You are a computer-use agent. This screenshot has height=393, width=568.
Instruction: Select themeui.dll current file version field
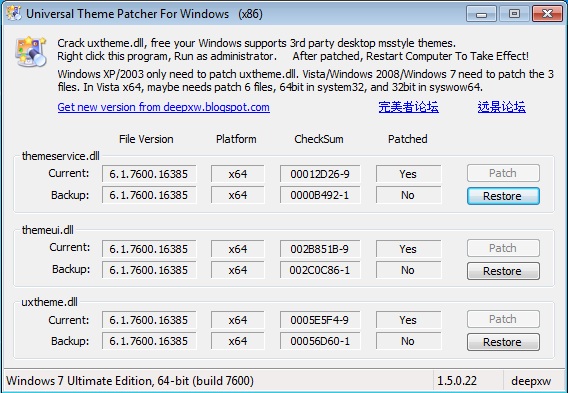point(149,249)
